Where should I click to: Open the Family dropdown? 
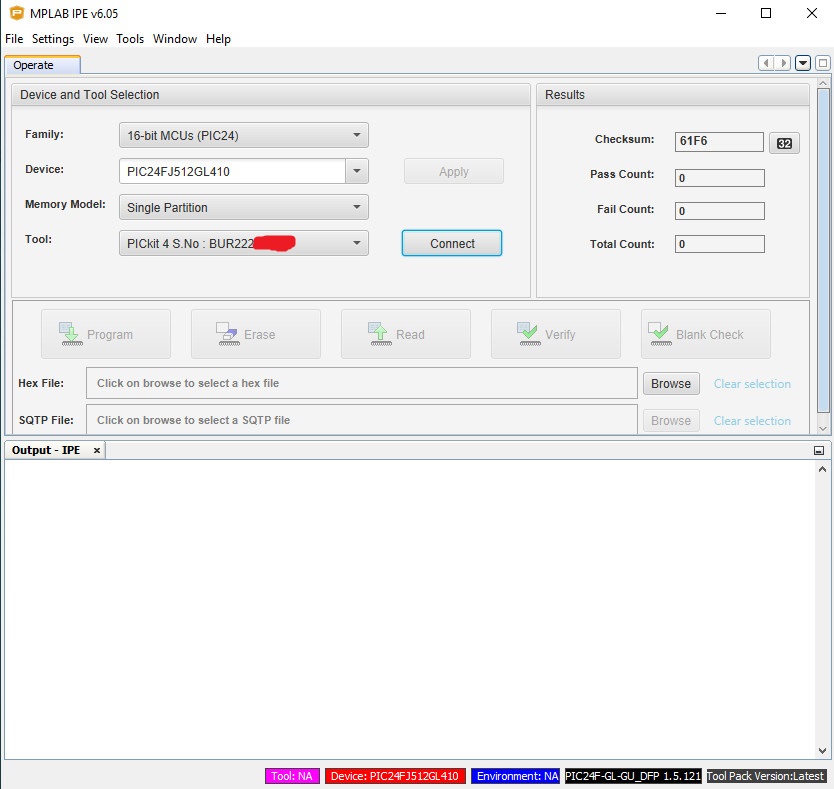pos(243,135)
